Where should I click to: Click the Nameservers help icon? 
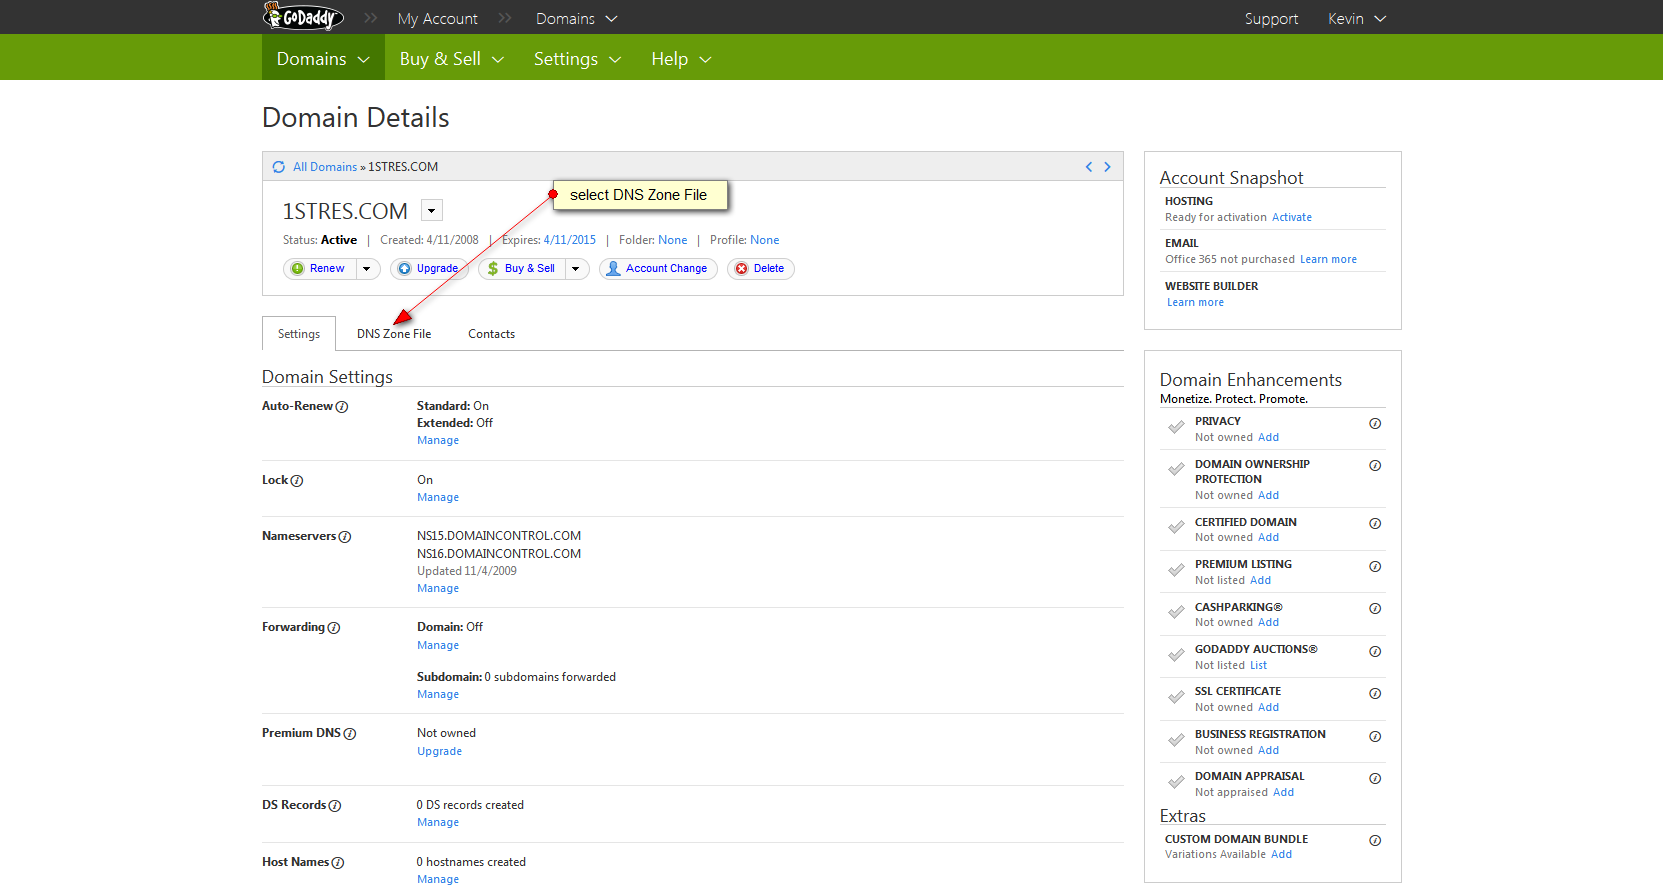[x=345, y=537]
